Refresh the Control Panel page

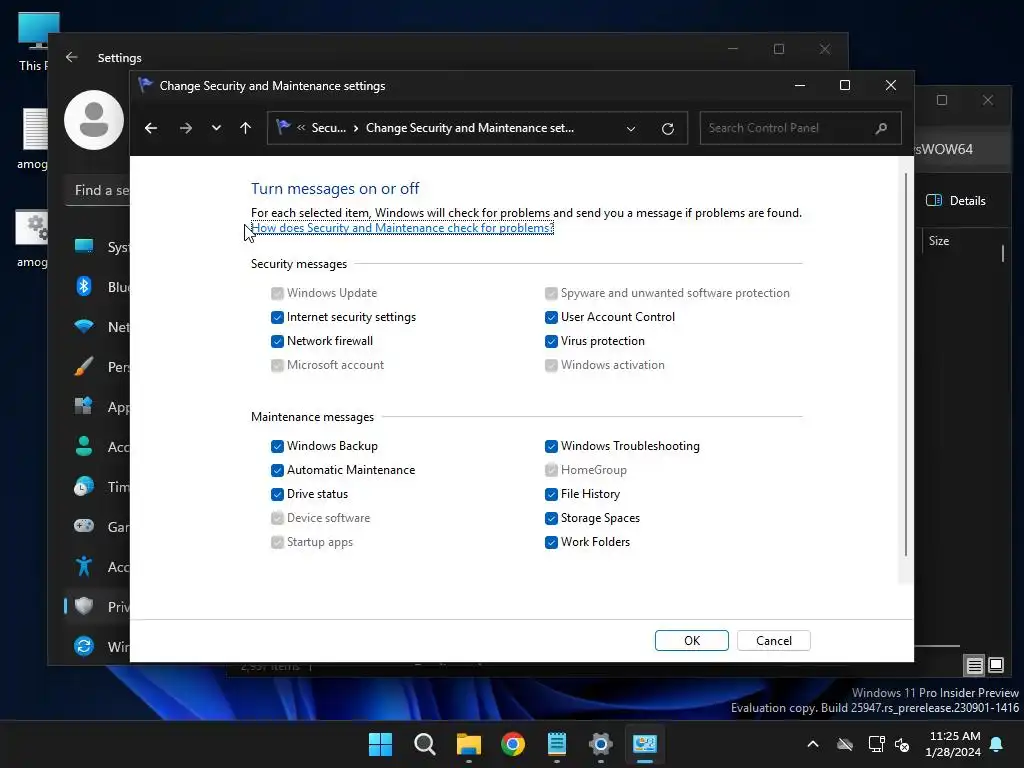[x=667, y=129]
